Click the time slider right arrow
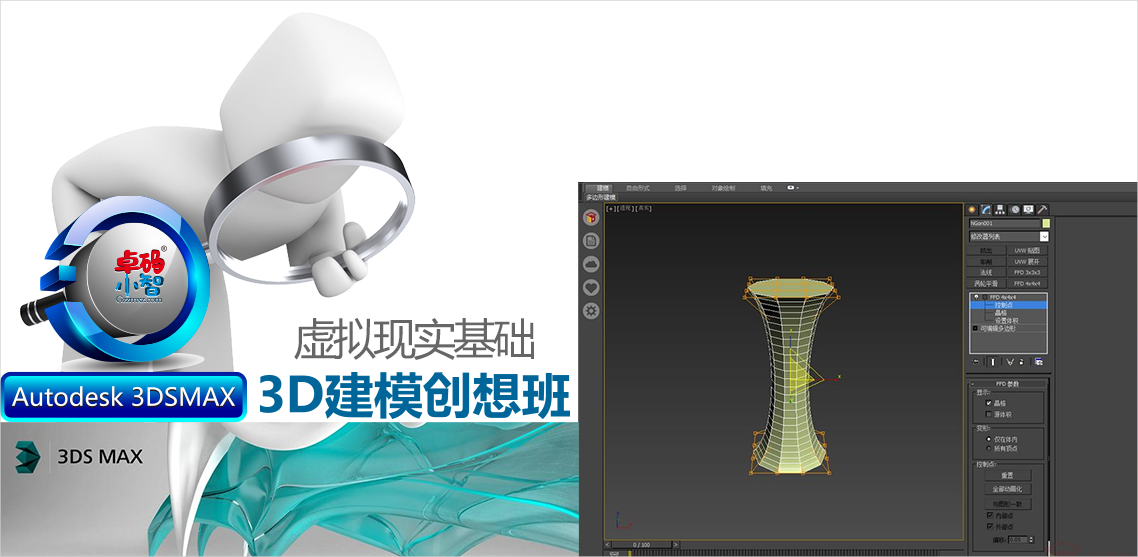The height and width of the screenshot is (557, 1138). pos(676,545)
